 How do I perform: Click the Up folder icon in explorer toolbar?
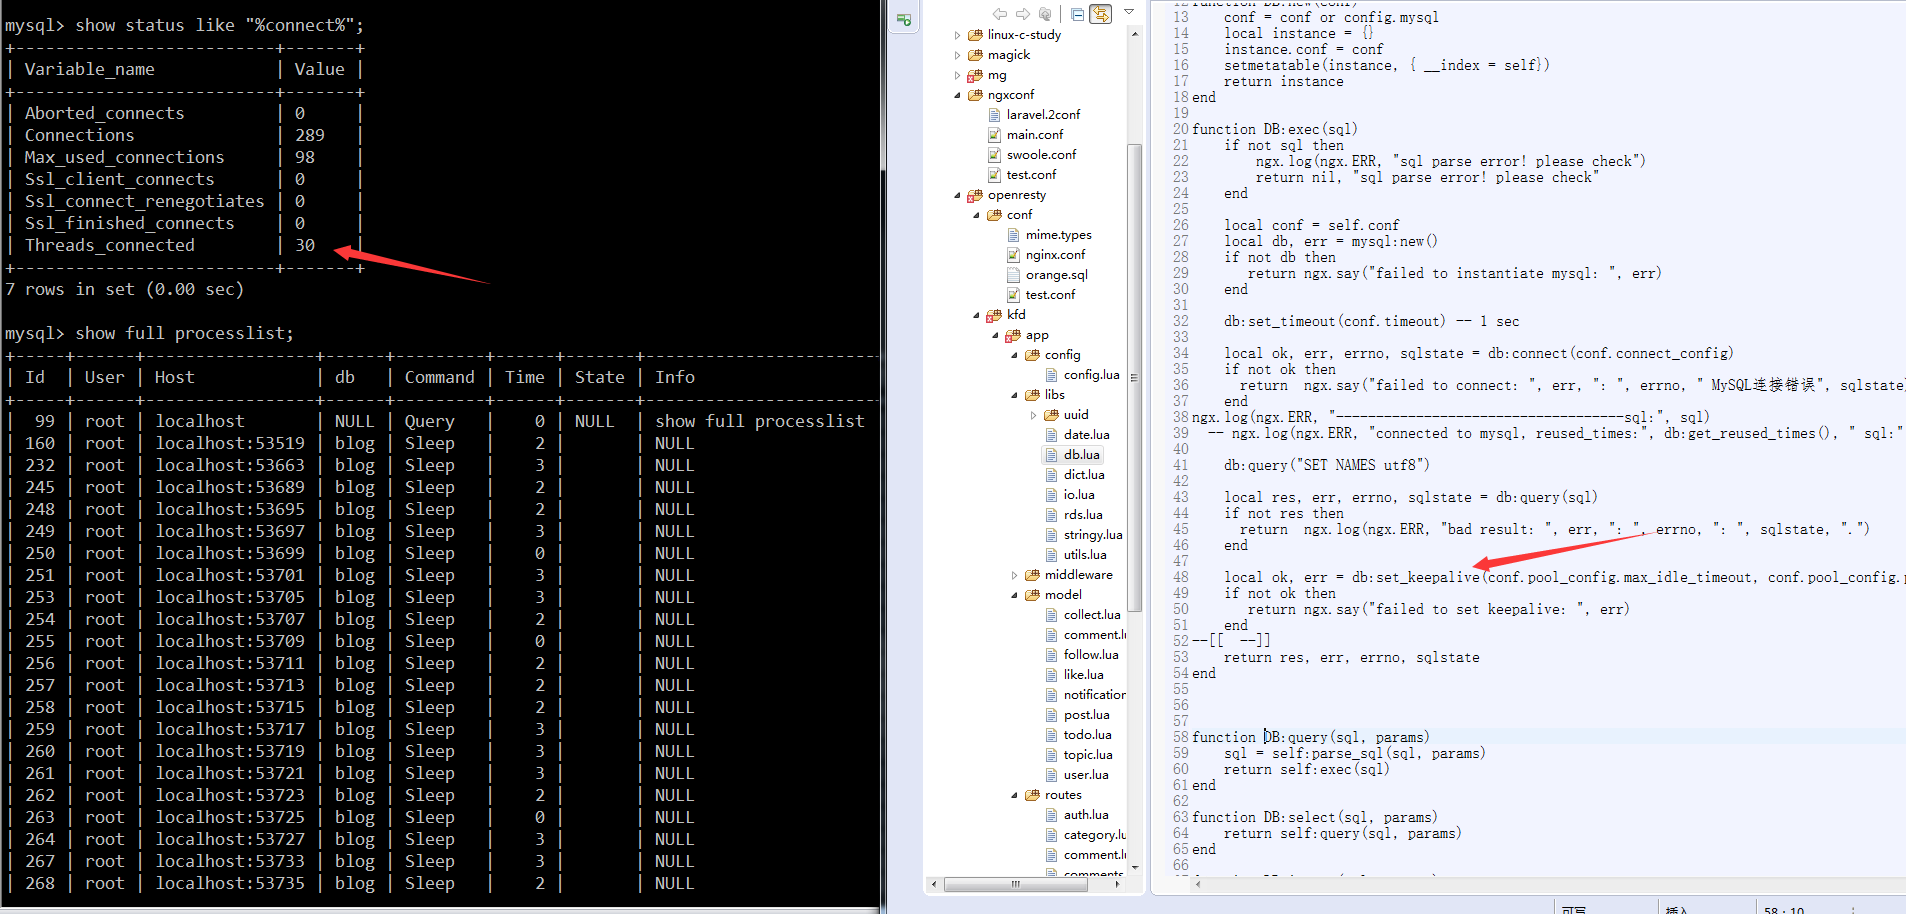coord(1045,14)
